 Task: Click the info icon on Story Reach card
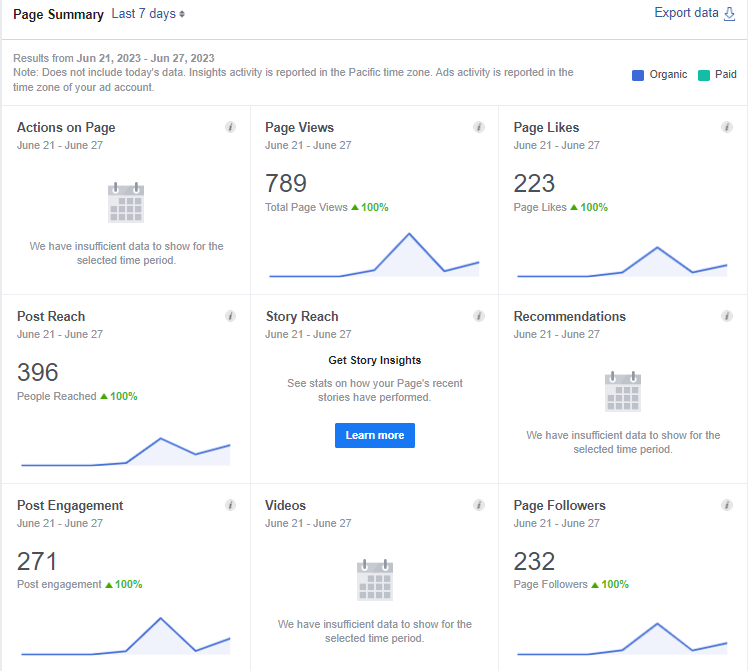coord(478,316)
